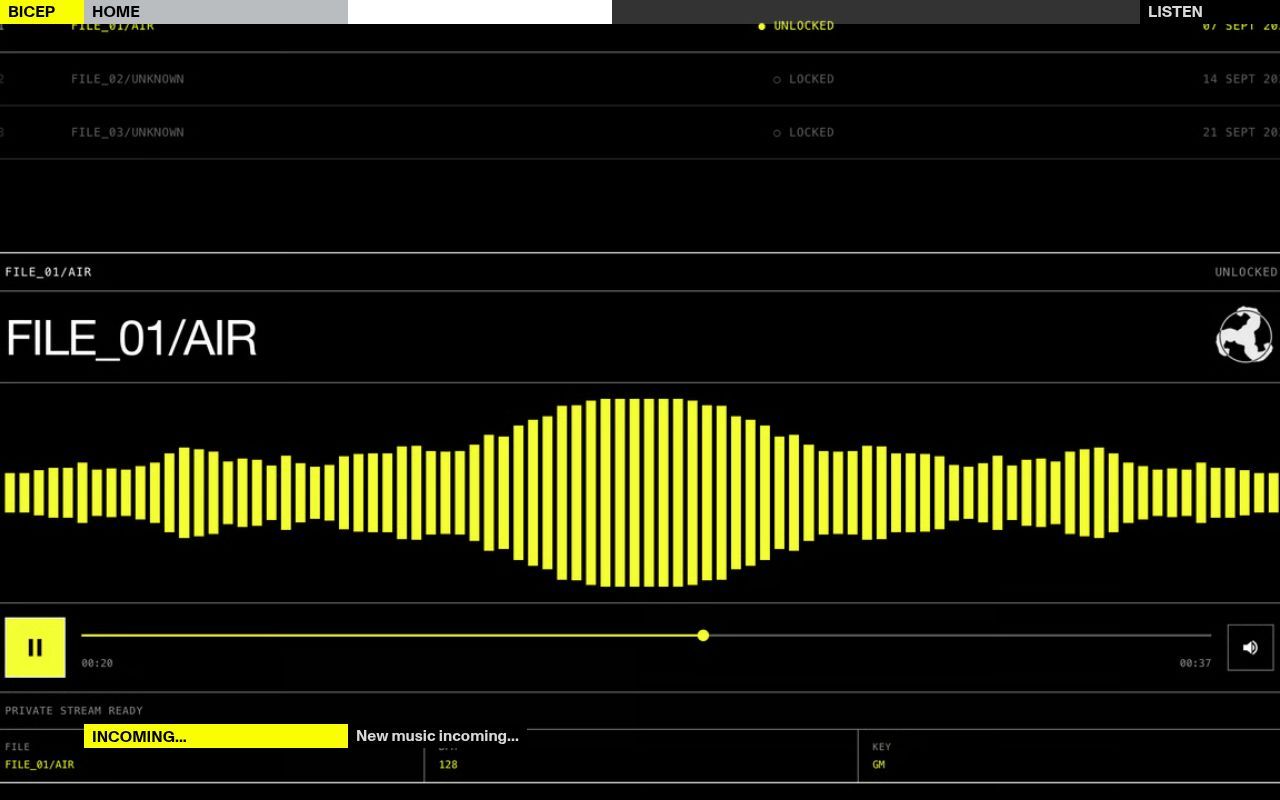1280x800 pixels.
Task: Click the 'New music incoming...' message
Action: tap(437, 736)
